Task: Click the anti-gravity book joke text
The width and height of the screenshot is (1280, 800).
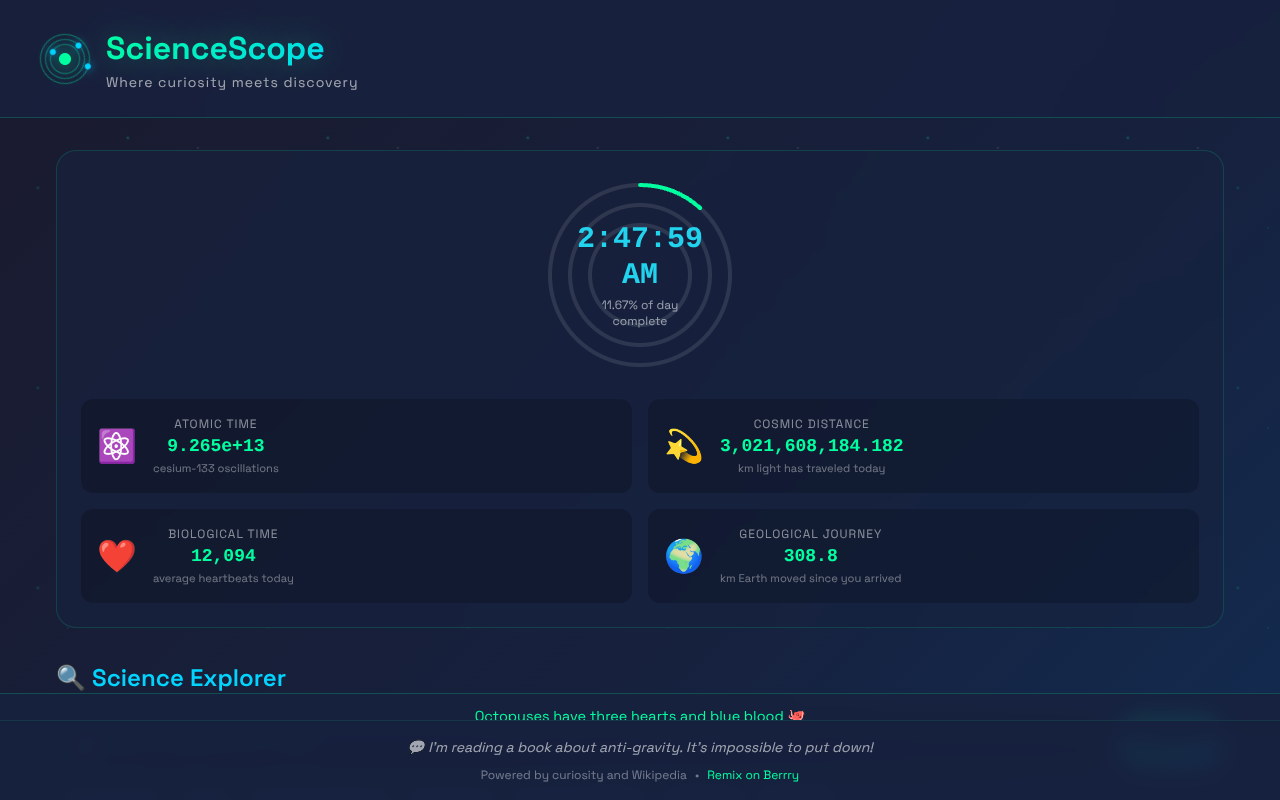Action: 650,748
